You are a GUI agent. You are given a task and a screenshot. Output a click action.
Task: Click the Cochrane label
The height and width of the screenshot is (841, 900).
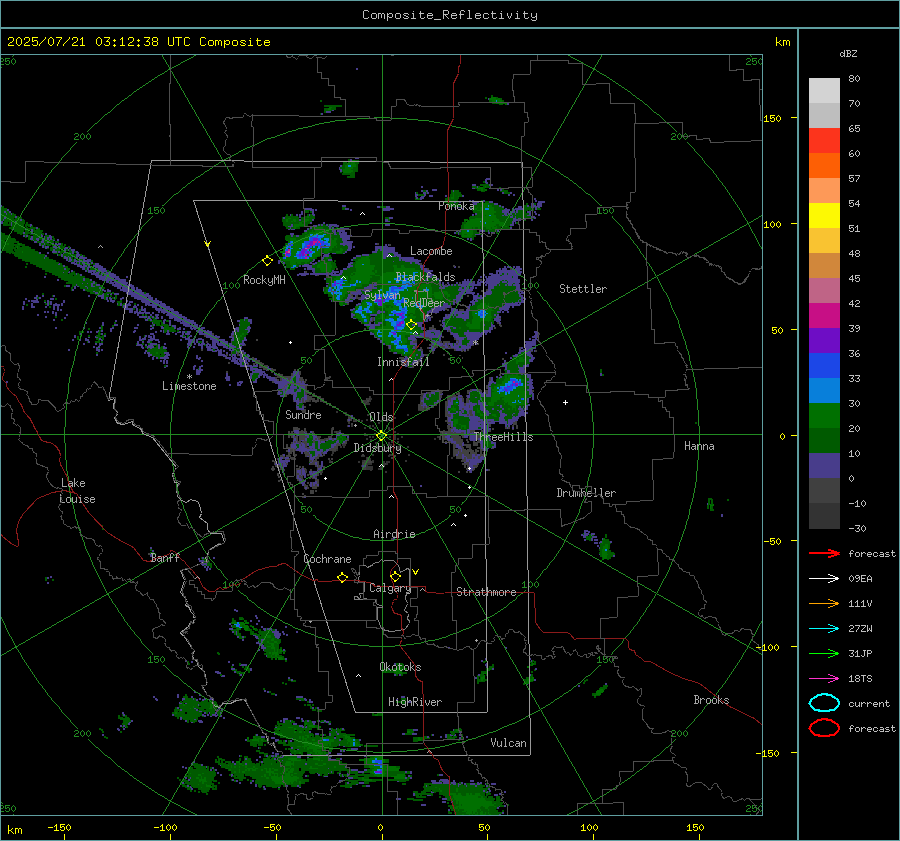tap(327, 559)
